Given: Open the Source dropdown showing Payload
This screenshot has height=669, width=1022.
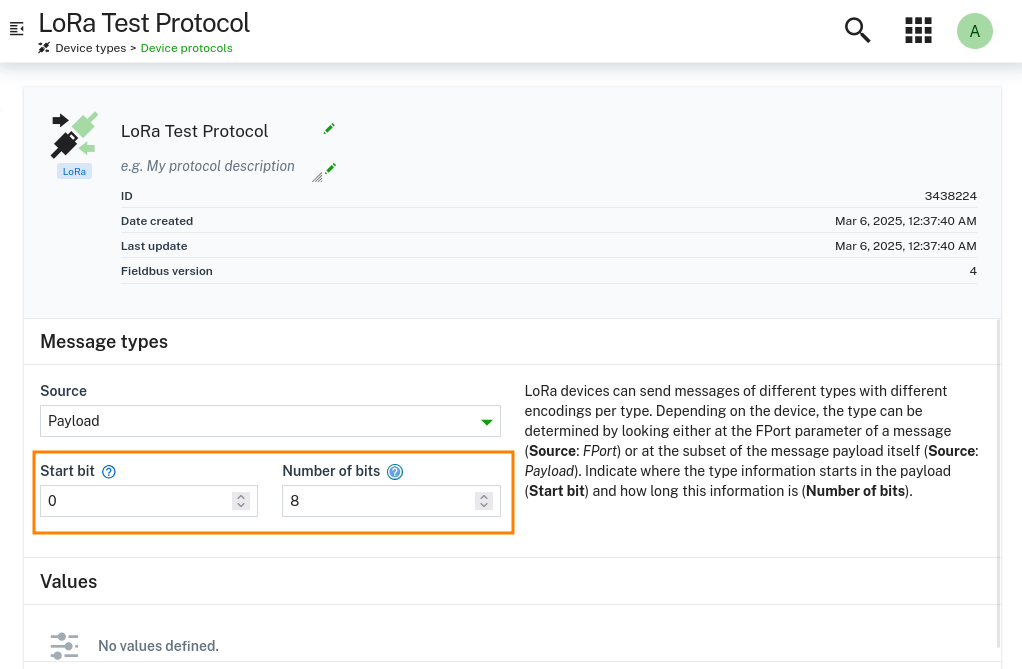Looking at the screenshot, I should click(x=270, y=420).
